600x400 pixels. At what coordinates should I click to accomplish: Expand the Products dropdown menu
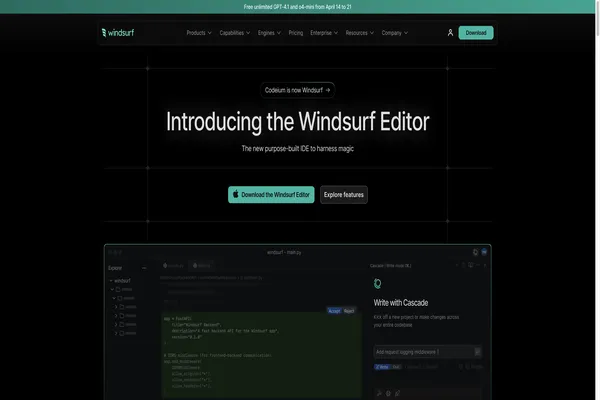199,32
